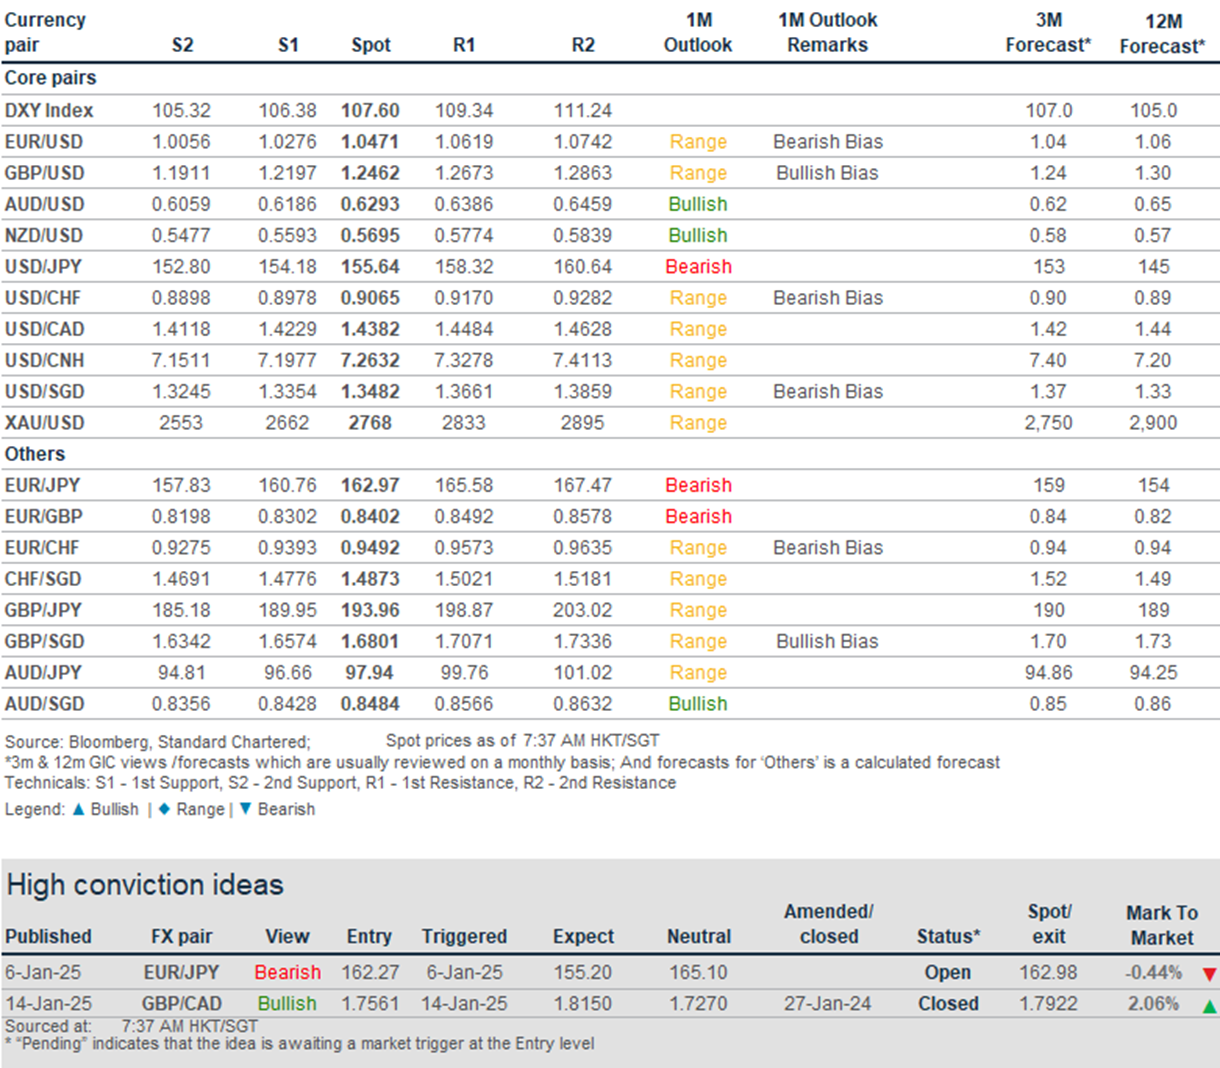Click the blue Bullish up-triangle in the legend
Image resolution: width=1220 pixels, height=1068 pixels.
click(79, 809)
